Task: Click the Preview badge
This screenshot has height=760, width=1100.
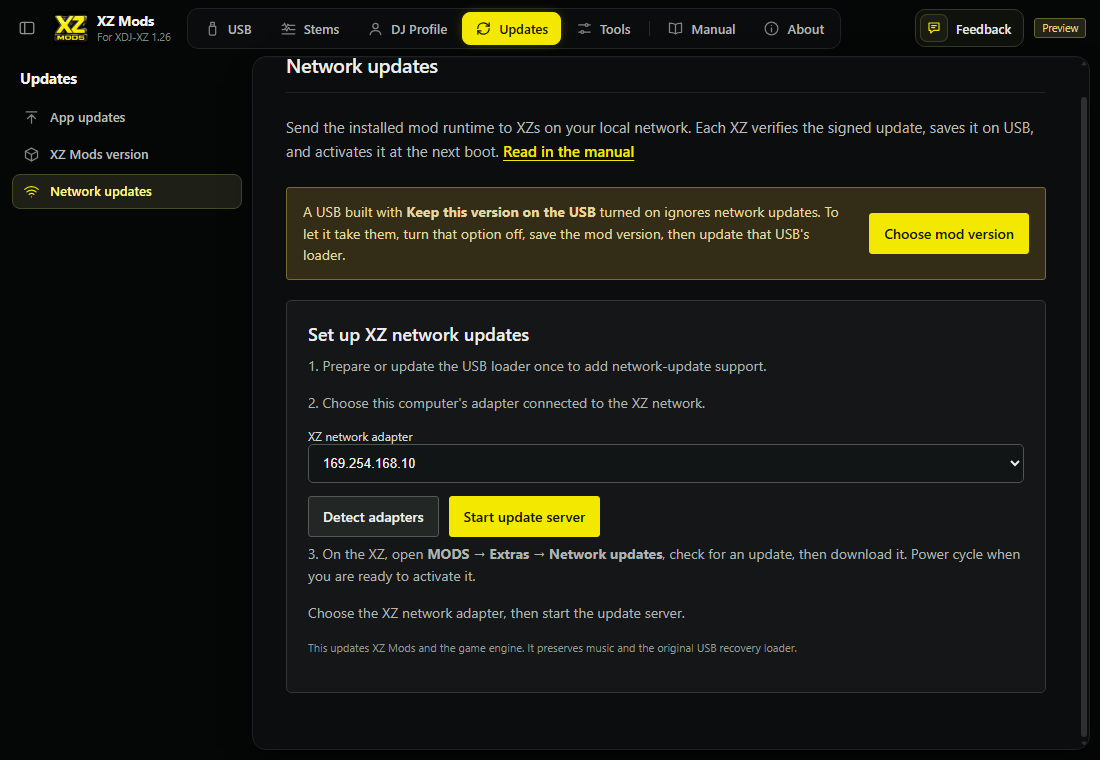Action: (x=1059, y=28)
